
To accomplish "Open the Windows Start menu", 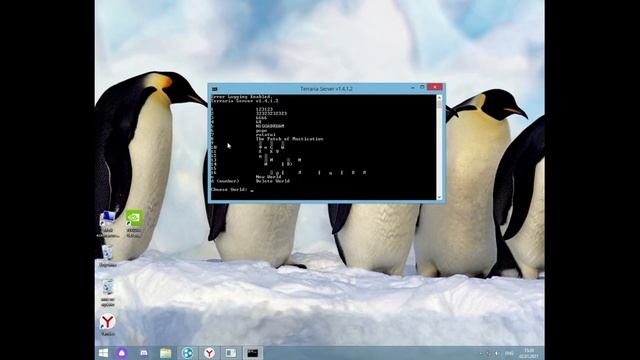I will (103, 353).
